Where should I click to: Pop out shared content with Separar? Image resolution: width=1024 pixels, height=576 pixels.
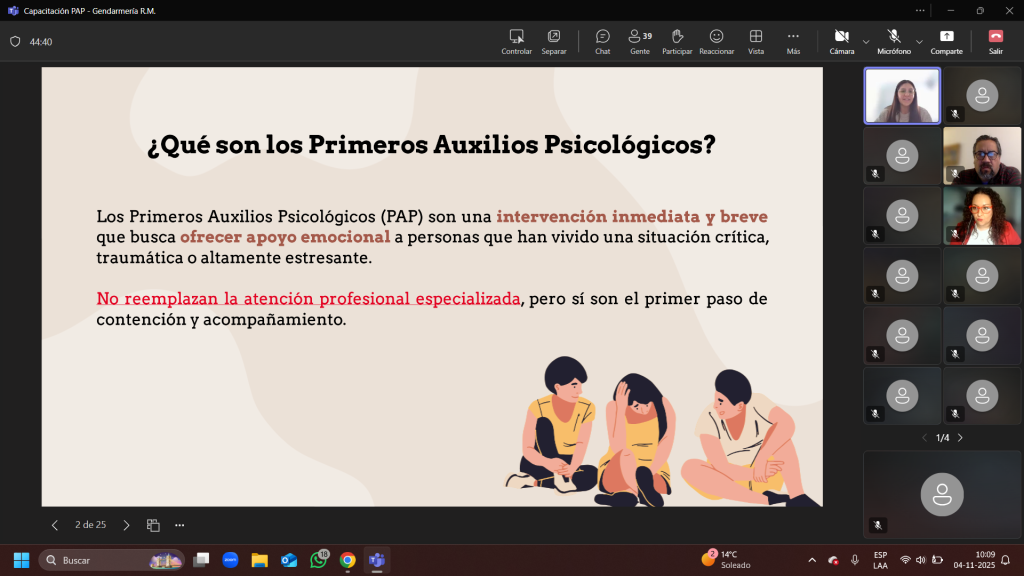tap(553, 40)
